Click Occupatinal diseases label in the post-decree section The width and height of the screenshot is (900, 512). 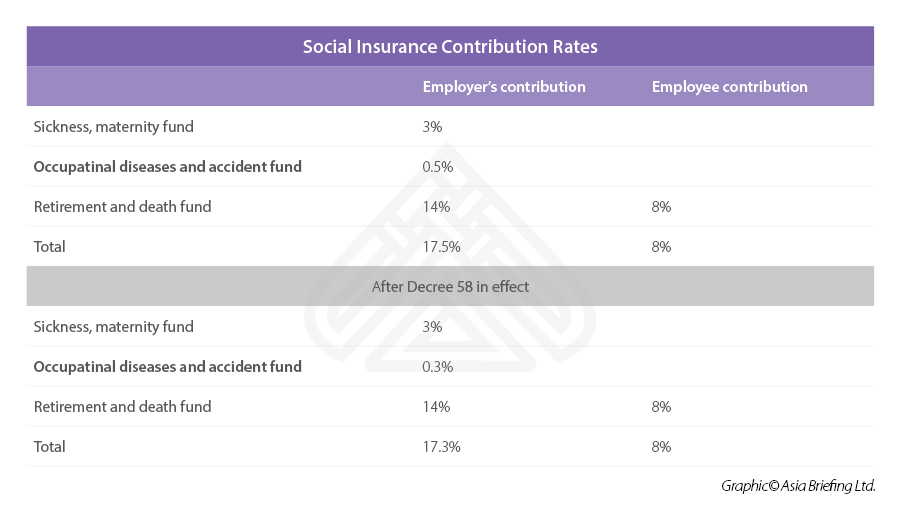[x=167, y=367]
